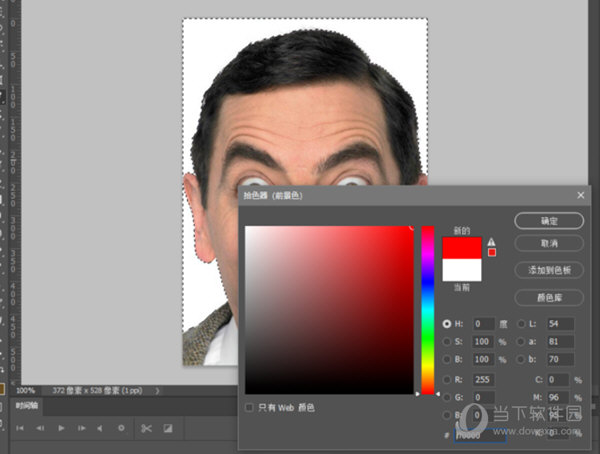Confirm color with 确定 button
The width and height of the screenshot is (600, 454).
(x=549, y=220)
